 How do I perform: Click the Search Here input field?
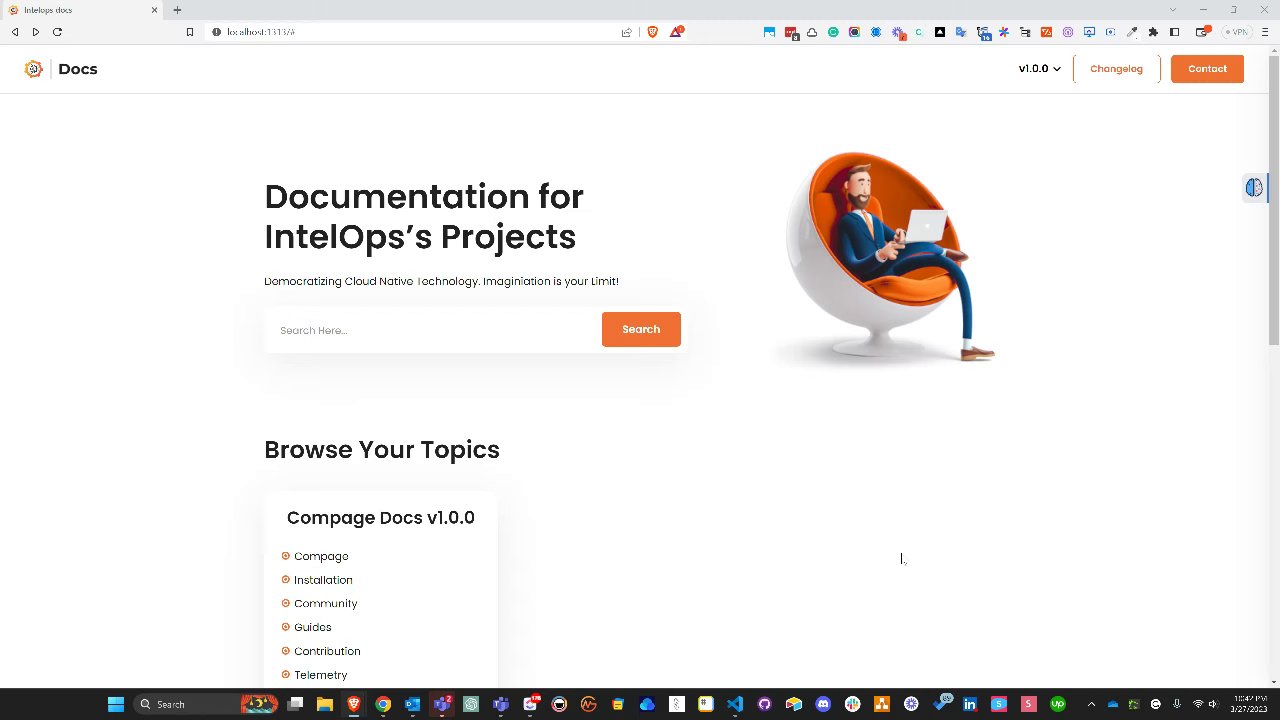434,330
